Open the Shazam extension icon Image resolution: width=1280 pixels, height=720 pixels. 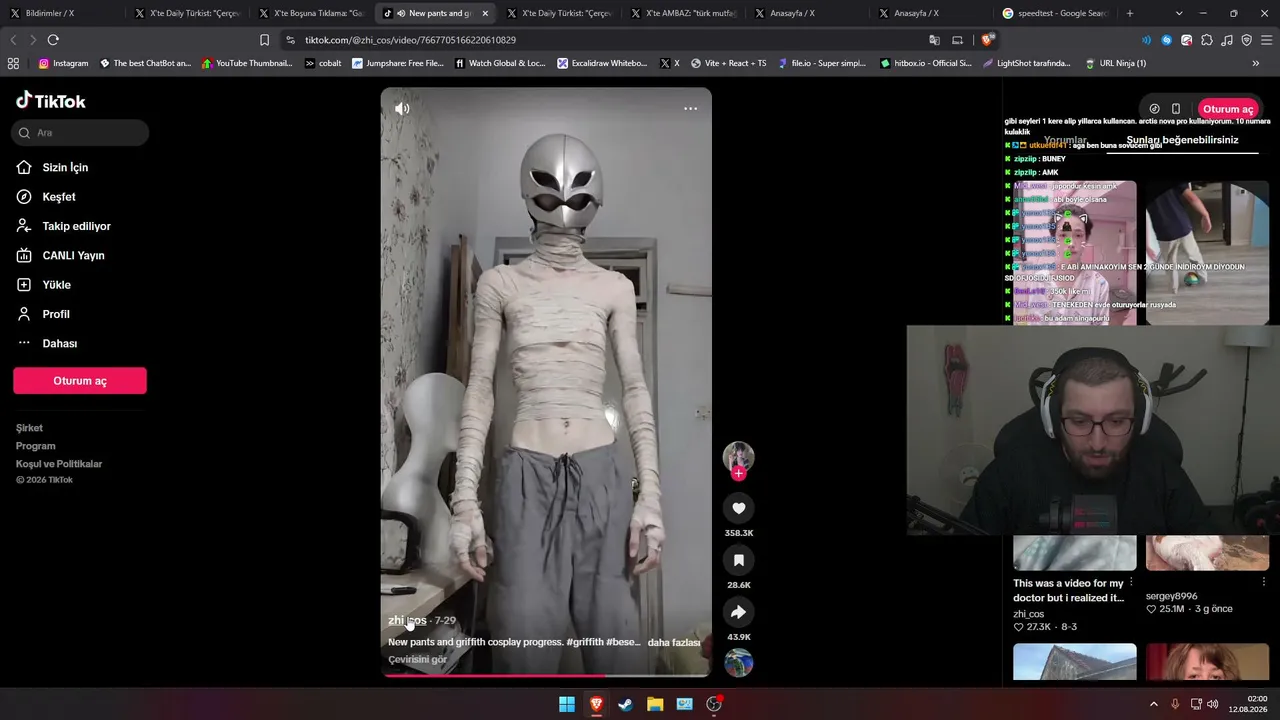point(1166,40)
